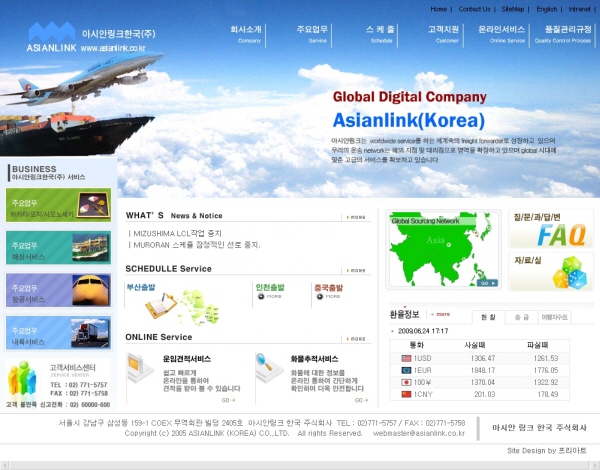Click the more link beside WHAT'S News & Notice
This screenshot has height=470, width=600.
356,217
